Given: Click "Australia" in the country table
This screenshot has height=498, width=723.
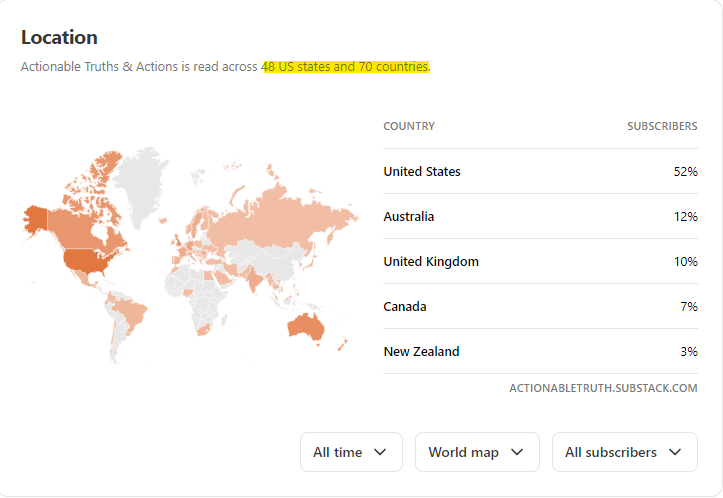Looking at the screenshot, I should [x=408, y=217].
